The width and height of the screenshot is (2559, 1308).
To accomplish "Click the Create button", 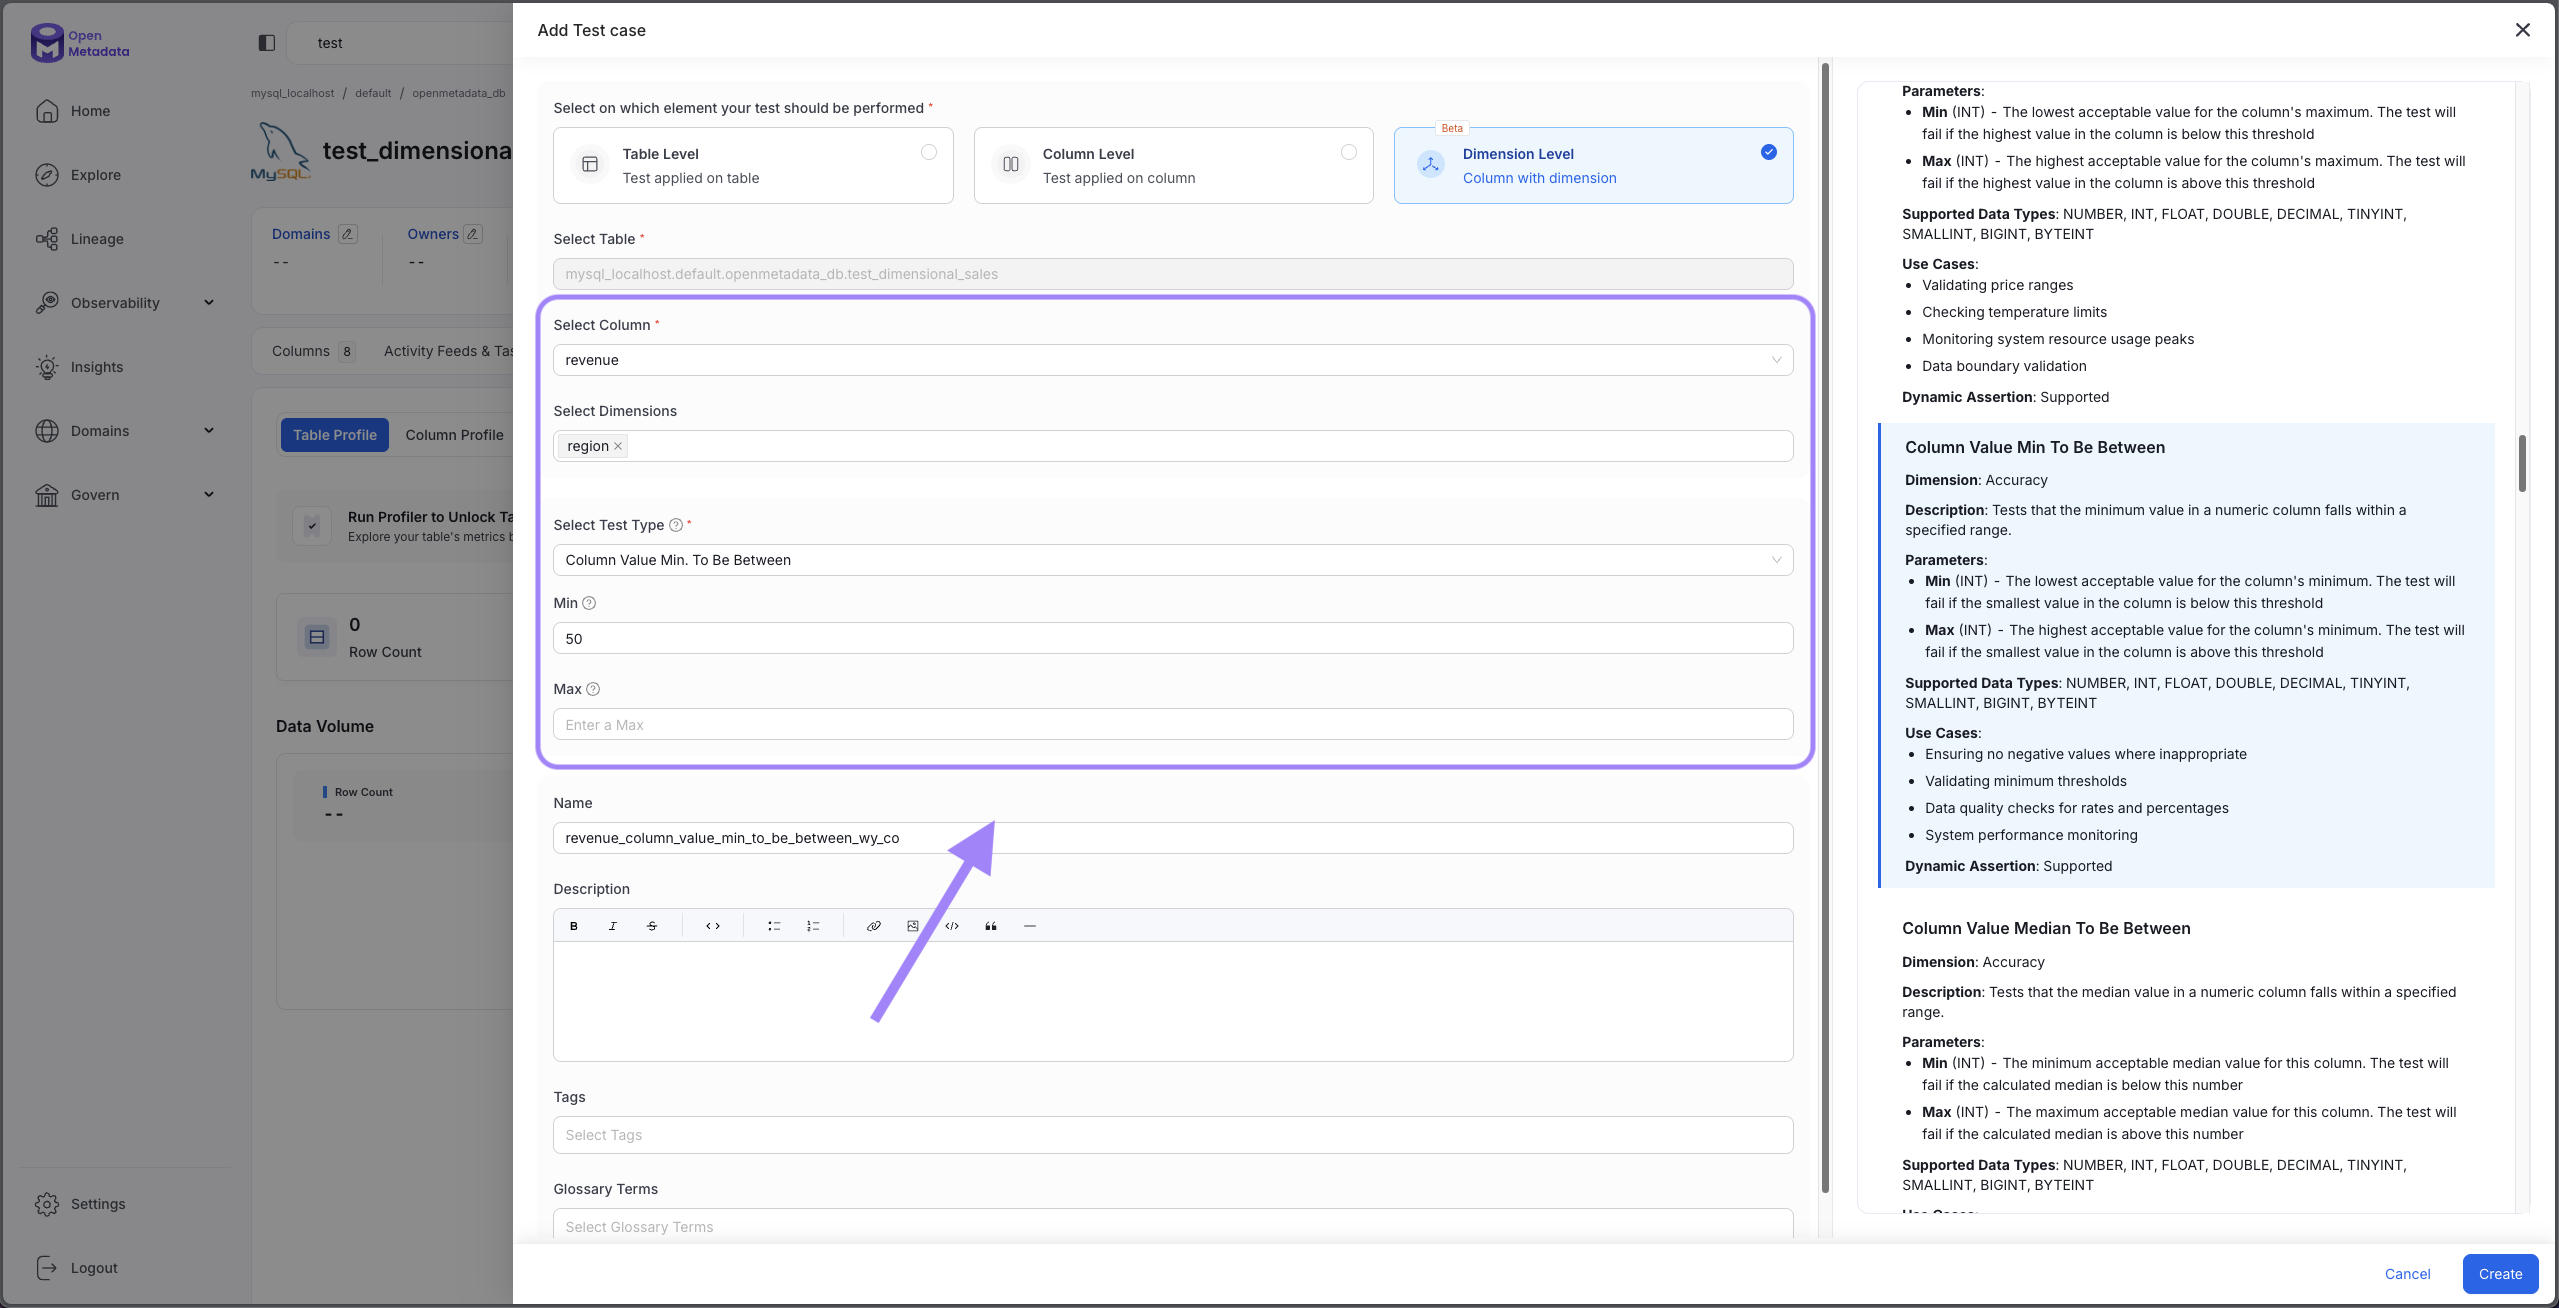I will coord(2499,1274).
